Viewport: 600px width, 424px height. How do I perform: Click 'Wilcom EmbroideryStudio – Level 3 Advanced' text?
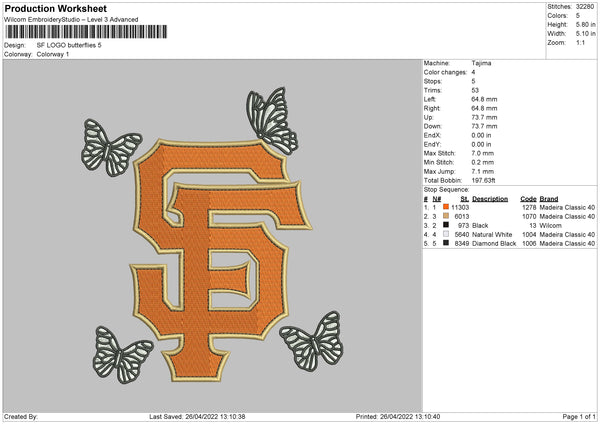click(71, 20)
